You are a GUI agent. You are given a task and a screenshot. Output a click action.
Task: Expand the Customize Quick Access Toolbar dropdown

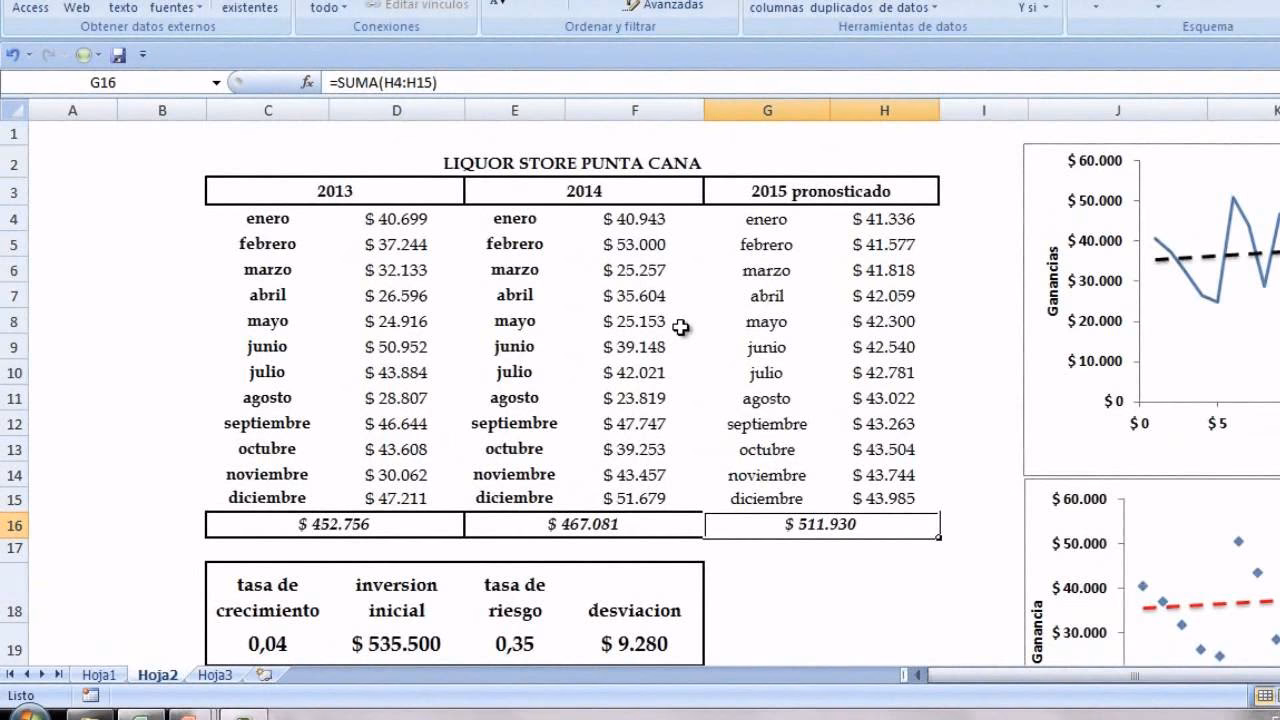(143, 55)
